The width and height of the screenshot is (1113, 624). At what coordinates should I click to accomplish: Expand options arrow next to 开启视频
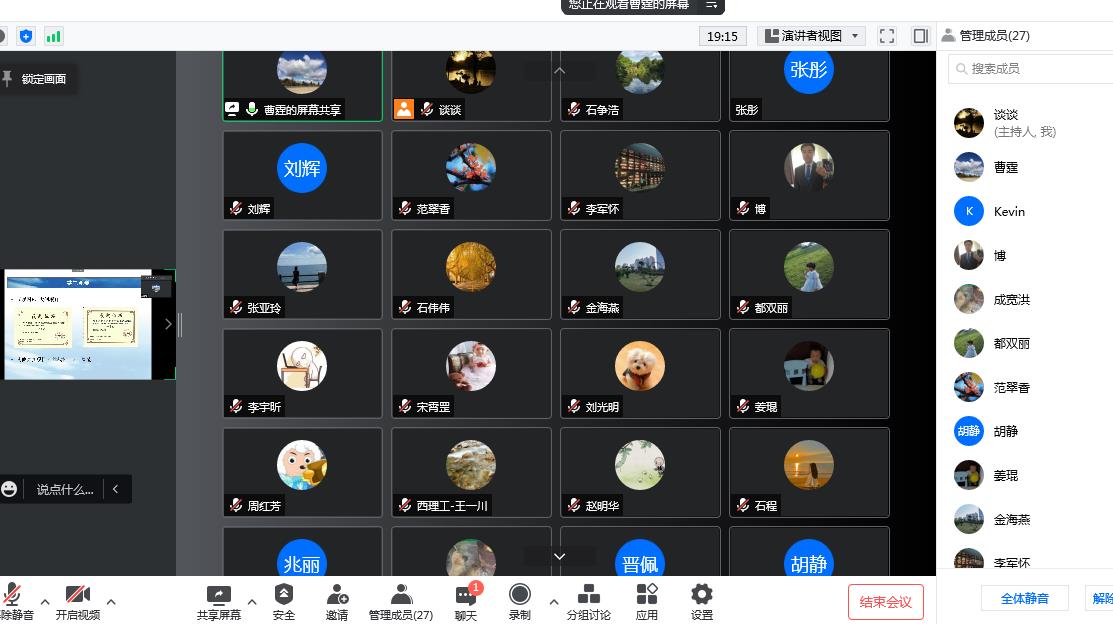pyautogui.click(x=111, y=602)
